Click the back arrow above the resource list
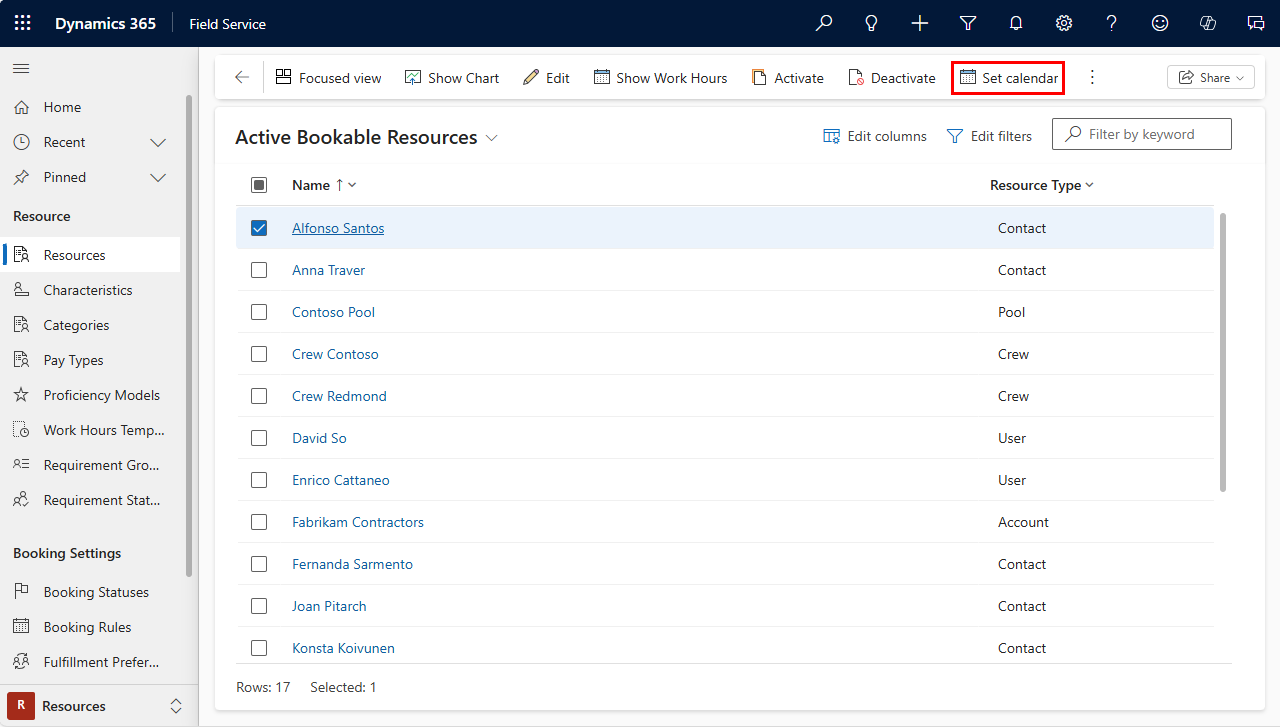Screen dimensions: 1280x727 (x=241, y=77)
